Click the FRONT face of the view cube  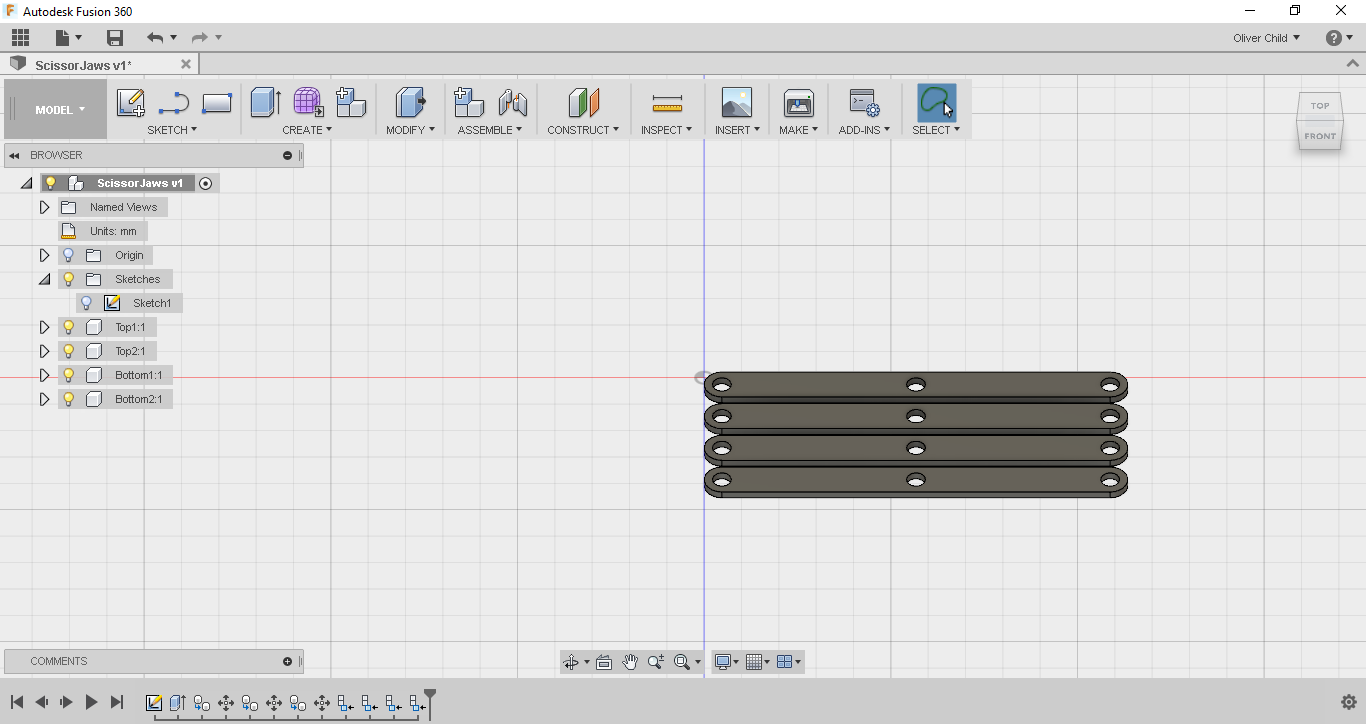1320,136
